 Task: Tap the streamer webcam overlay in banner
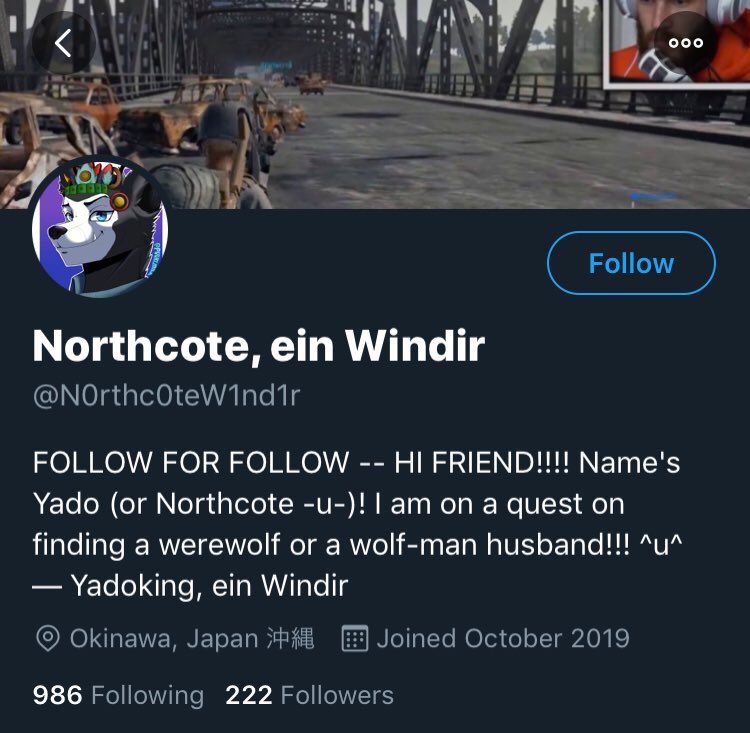(x=677, y=44)
